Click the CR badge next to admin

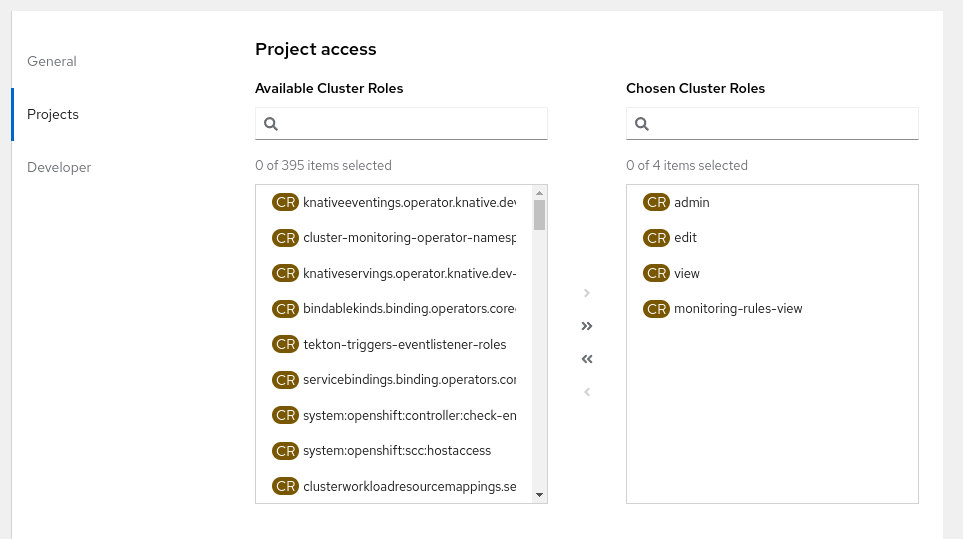click(657, 202)
